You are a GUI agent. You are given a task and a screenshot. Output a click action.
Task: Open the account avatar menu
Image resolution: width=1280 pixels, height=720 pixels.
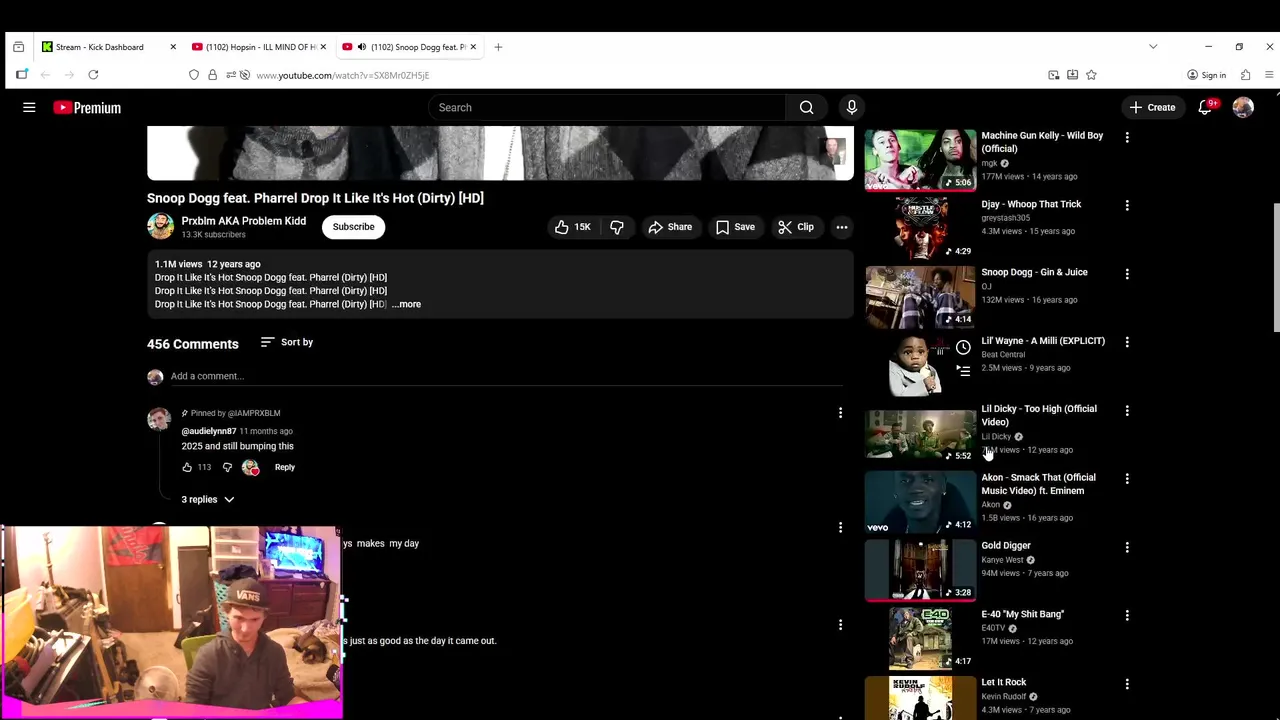(1243, 107)
